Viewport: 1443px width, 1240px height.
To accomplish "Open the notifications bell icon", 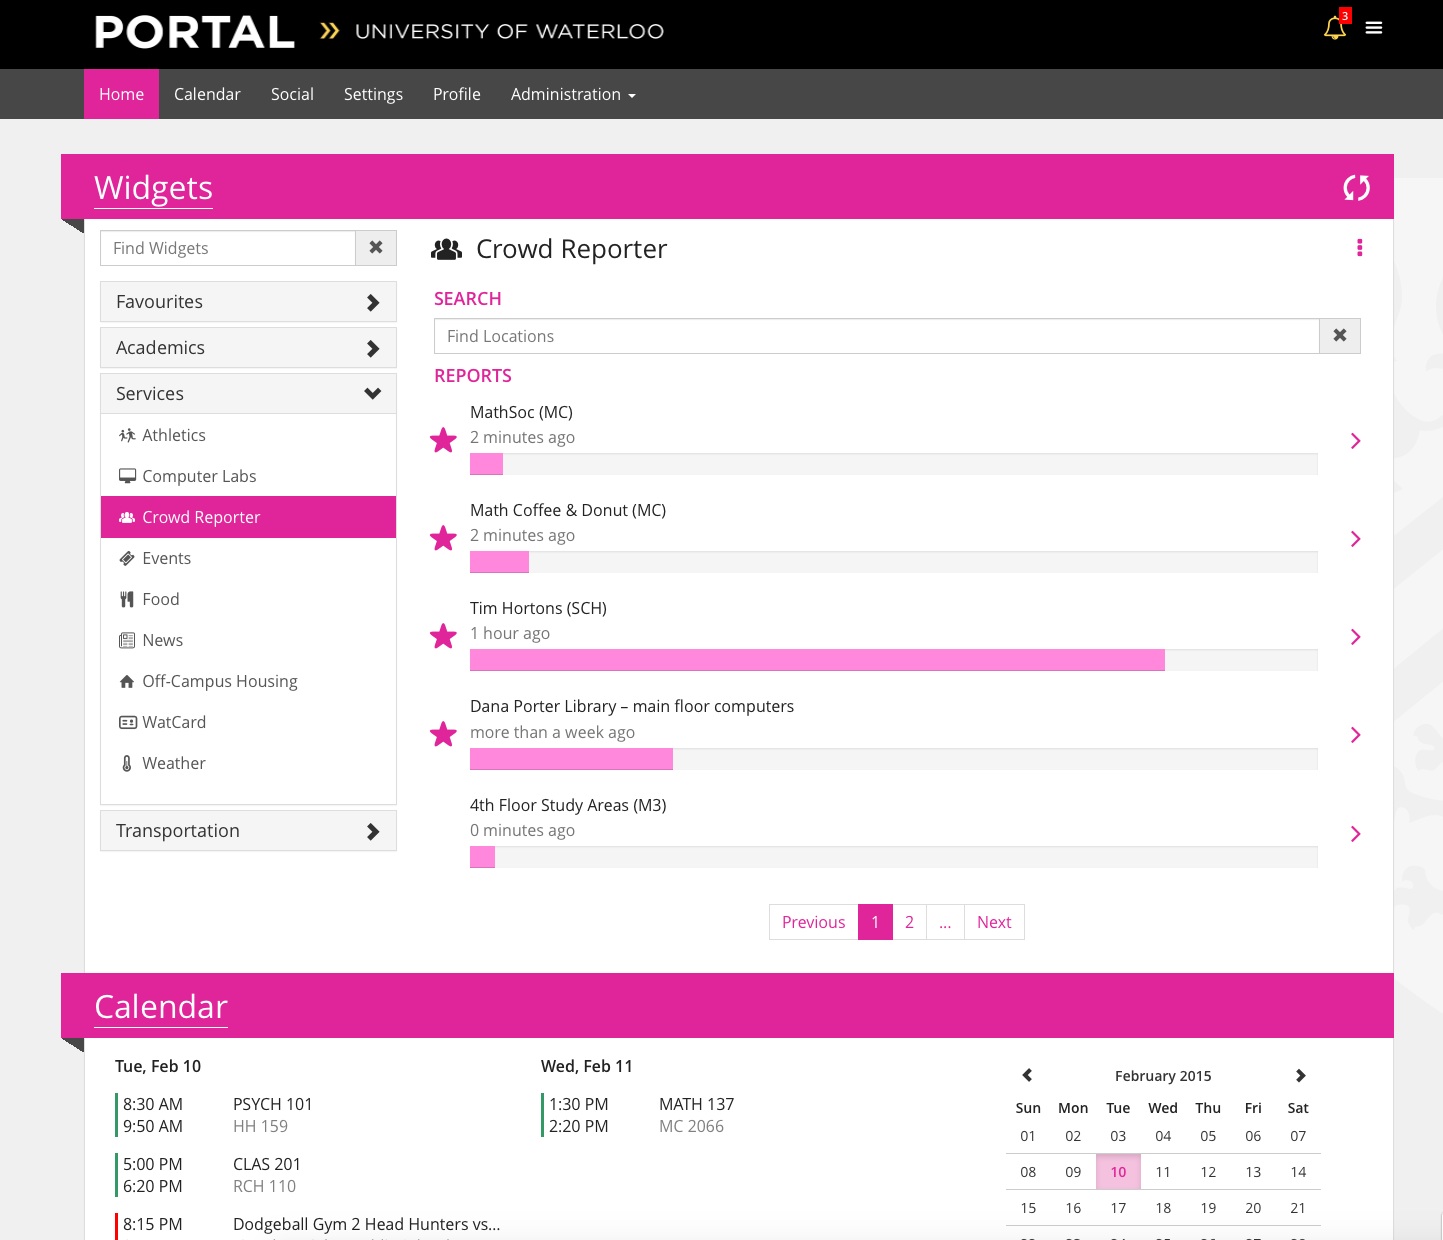I will pos(1334,28).
